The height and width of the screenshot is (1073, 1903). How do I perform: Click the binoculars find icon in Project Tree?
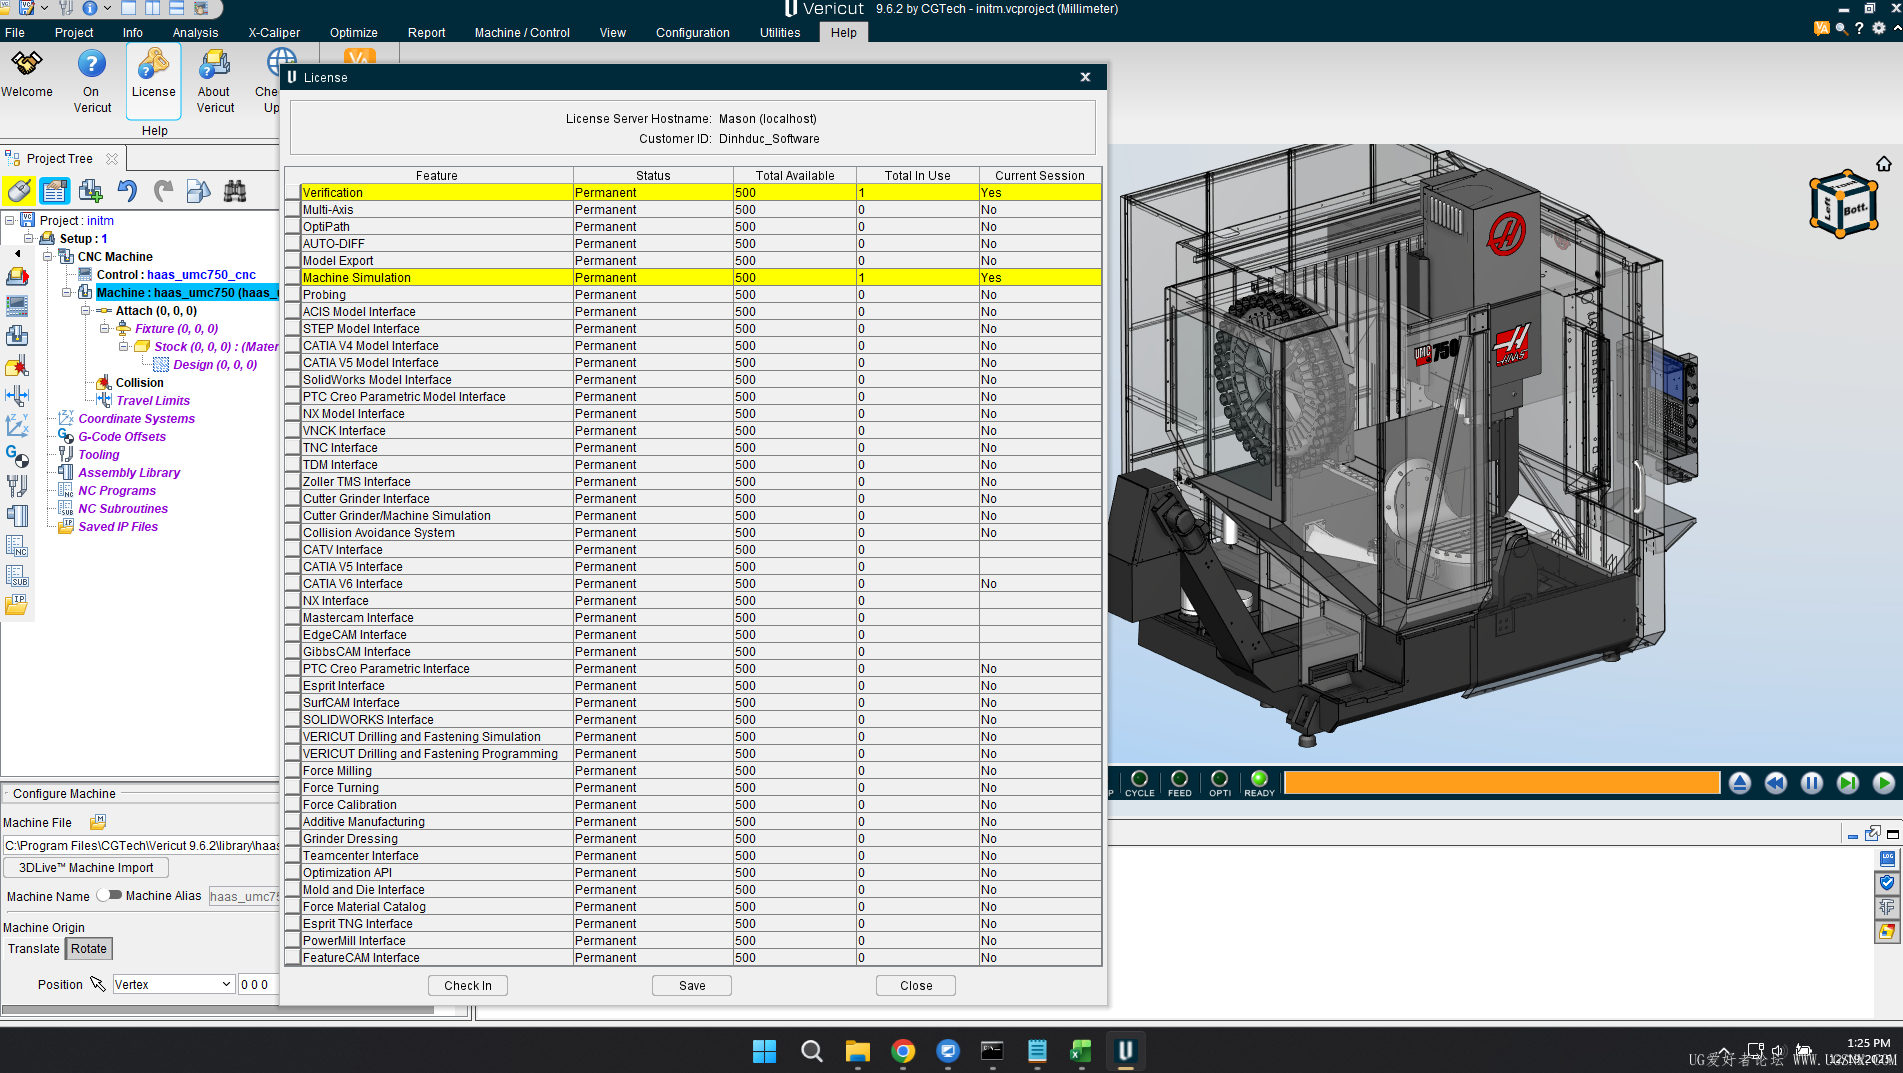click(235, 191)
